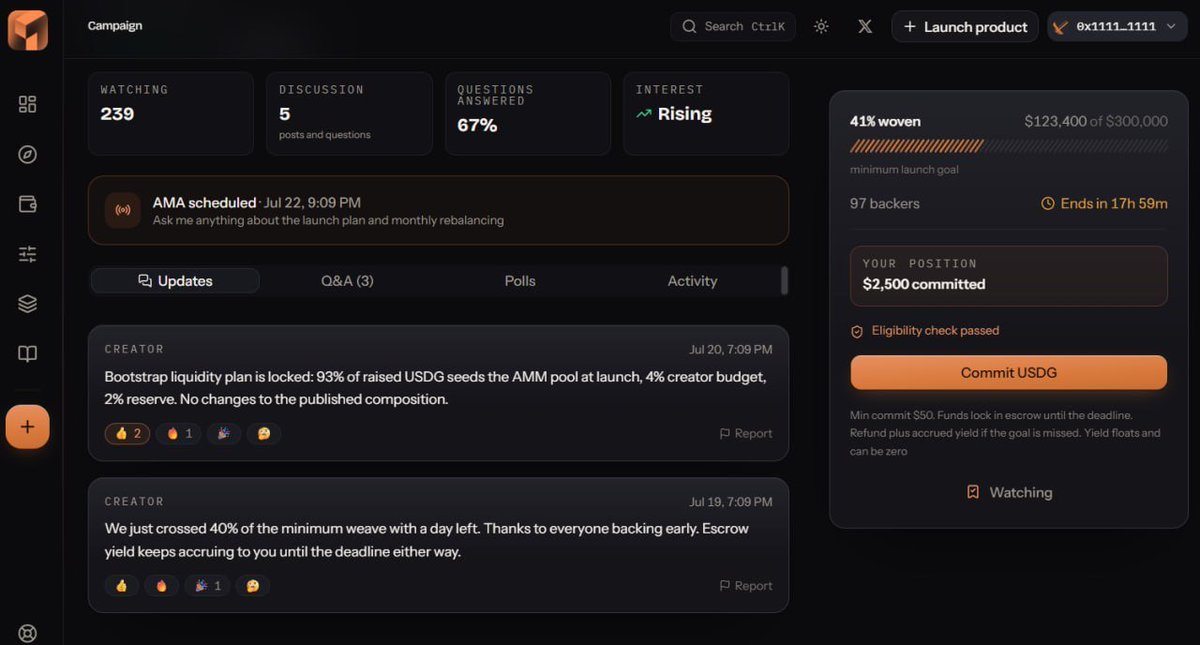
Task: Toggle fire reaction on Jul 20 update
Action: coord(180,434)
